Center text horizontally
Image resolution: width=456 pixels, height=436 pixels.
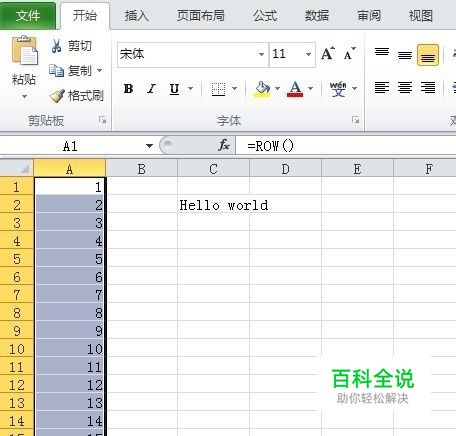[x=405, y=88]
